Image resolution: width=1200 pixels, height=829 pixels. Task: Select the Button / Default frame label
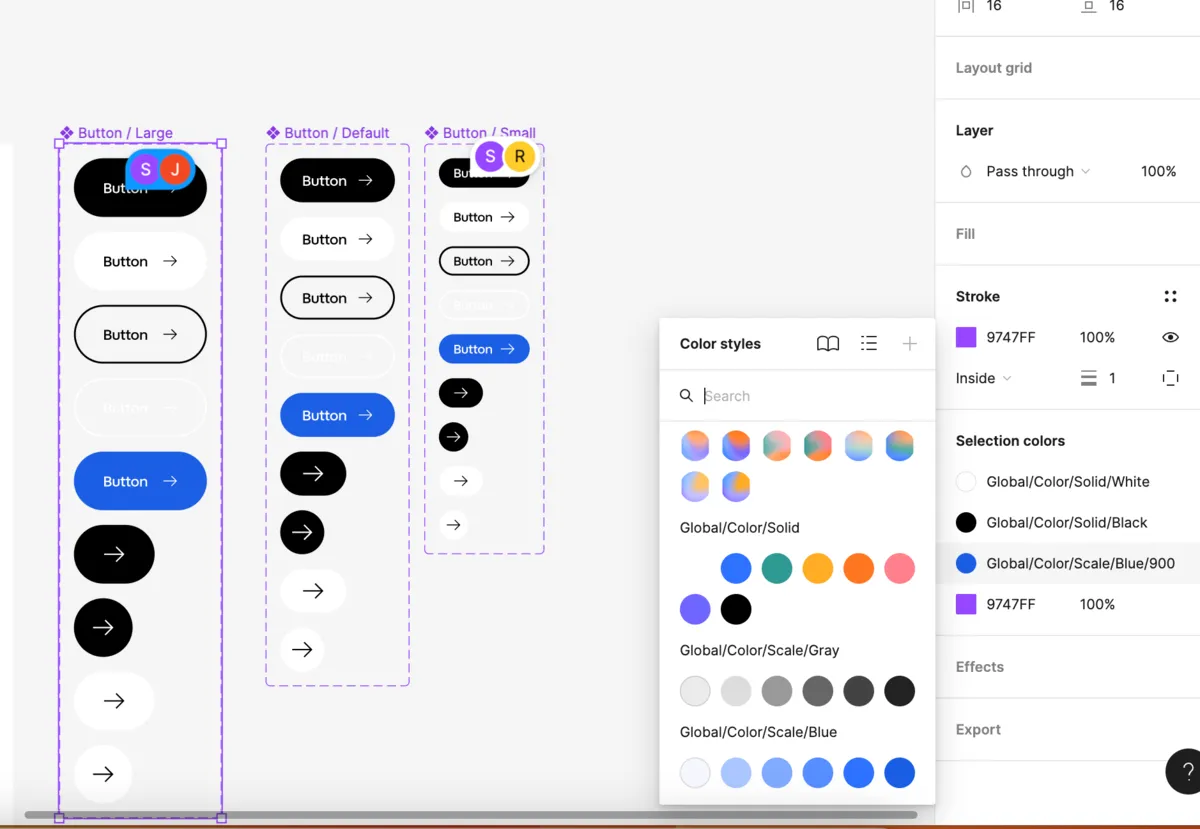coord(336,133)
